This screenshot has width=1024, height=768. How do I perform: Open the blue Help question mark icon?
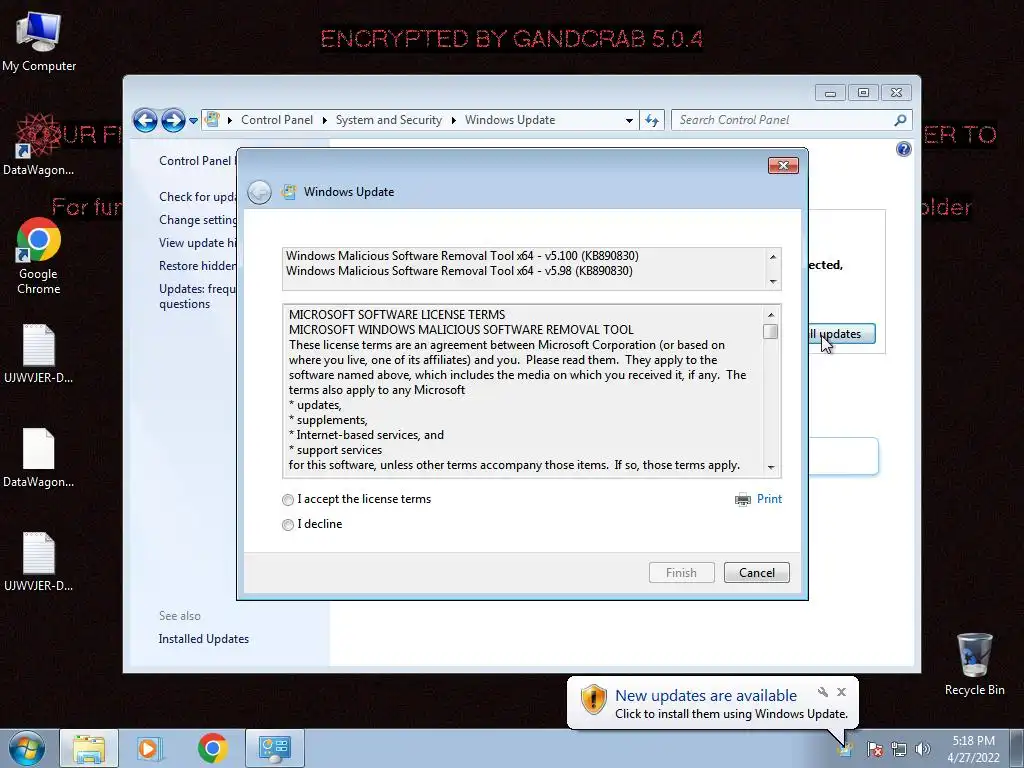coord(904,150)
